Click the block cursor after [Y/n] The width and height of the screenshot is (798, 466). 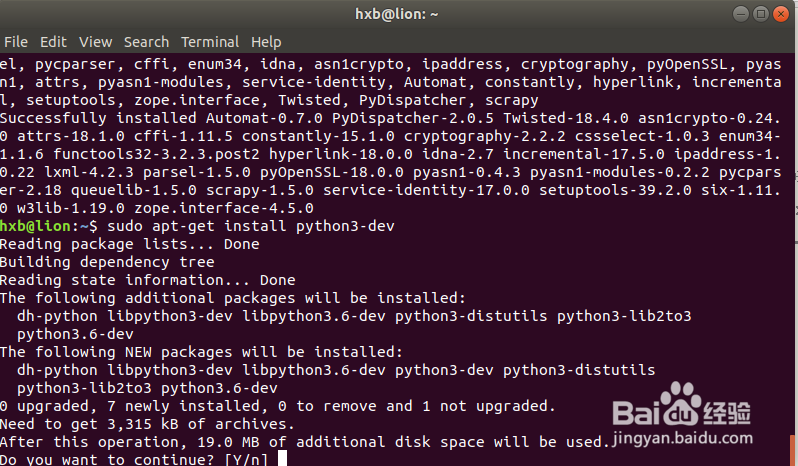coord(283,459)
